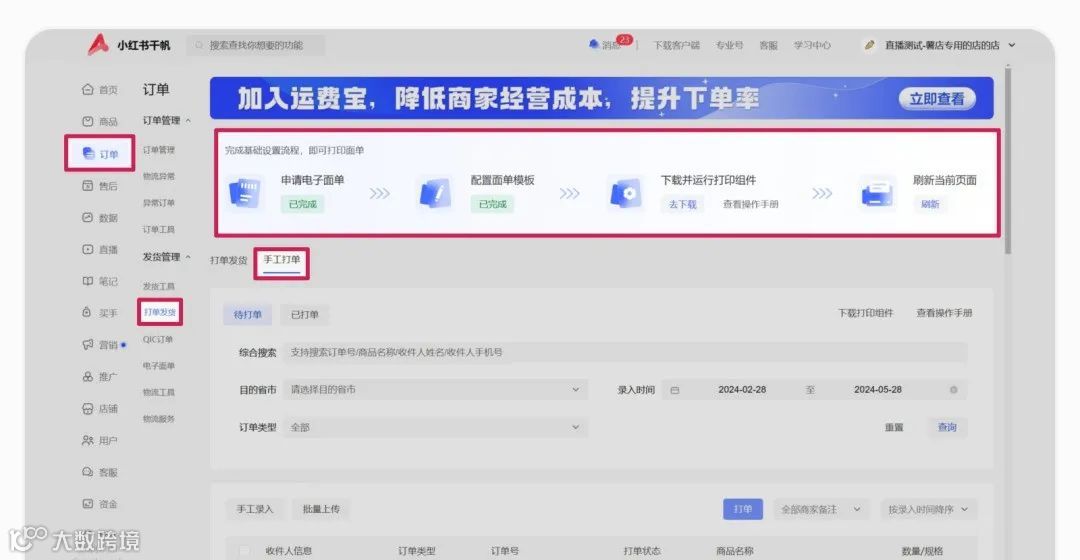Open 下载客户端 in the top bar
The height and width of the screenshot is (560, 1080).
[x=676, y=45]
